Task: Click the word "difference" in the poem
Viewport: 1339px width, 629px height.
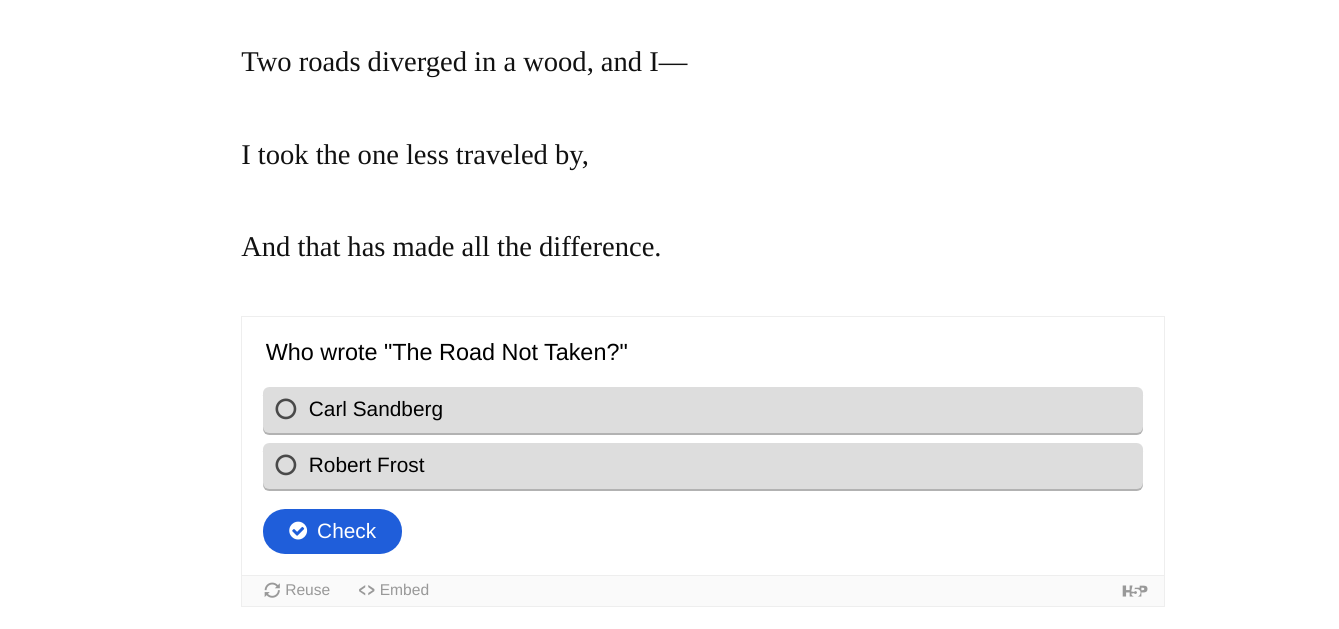Action: coord(599,247)
